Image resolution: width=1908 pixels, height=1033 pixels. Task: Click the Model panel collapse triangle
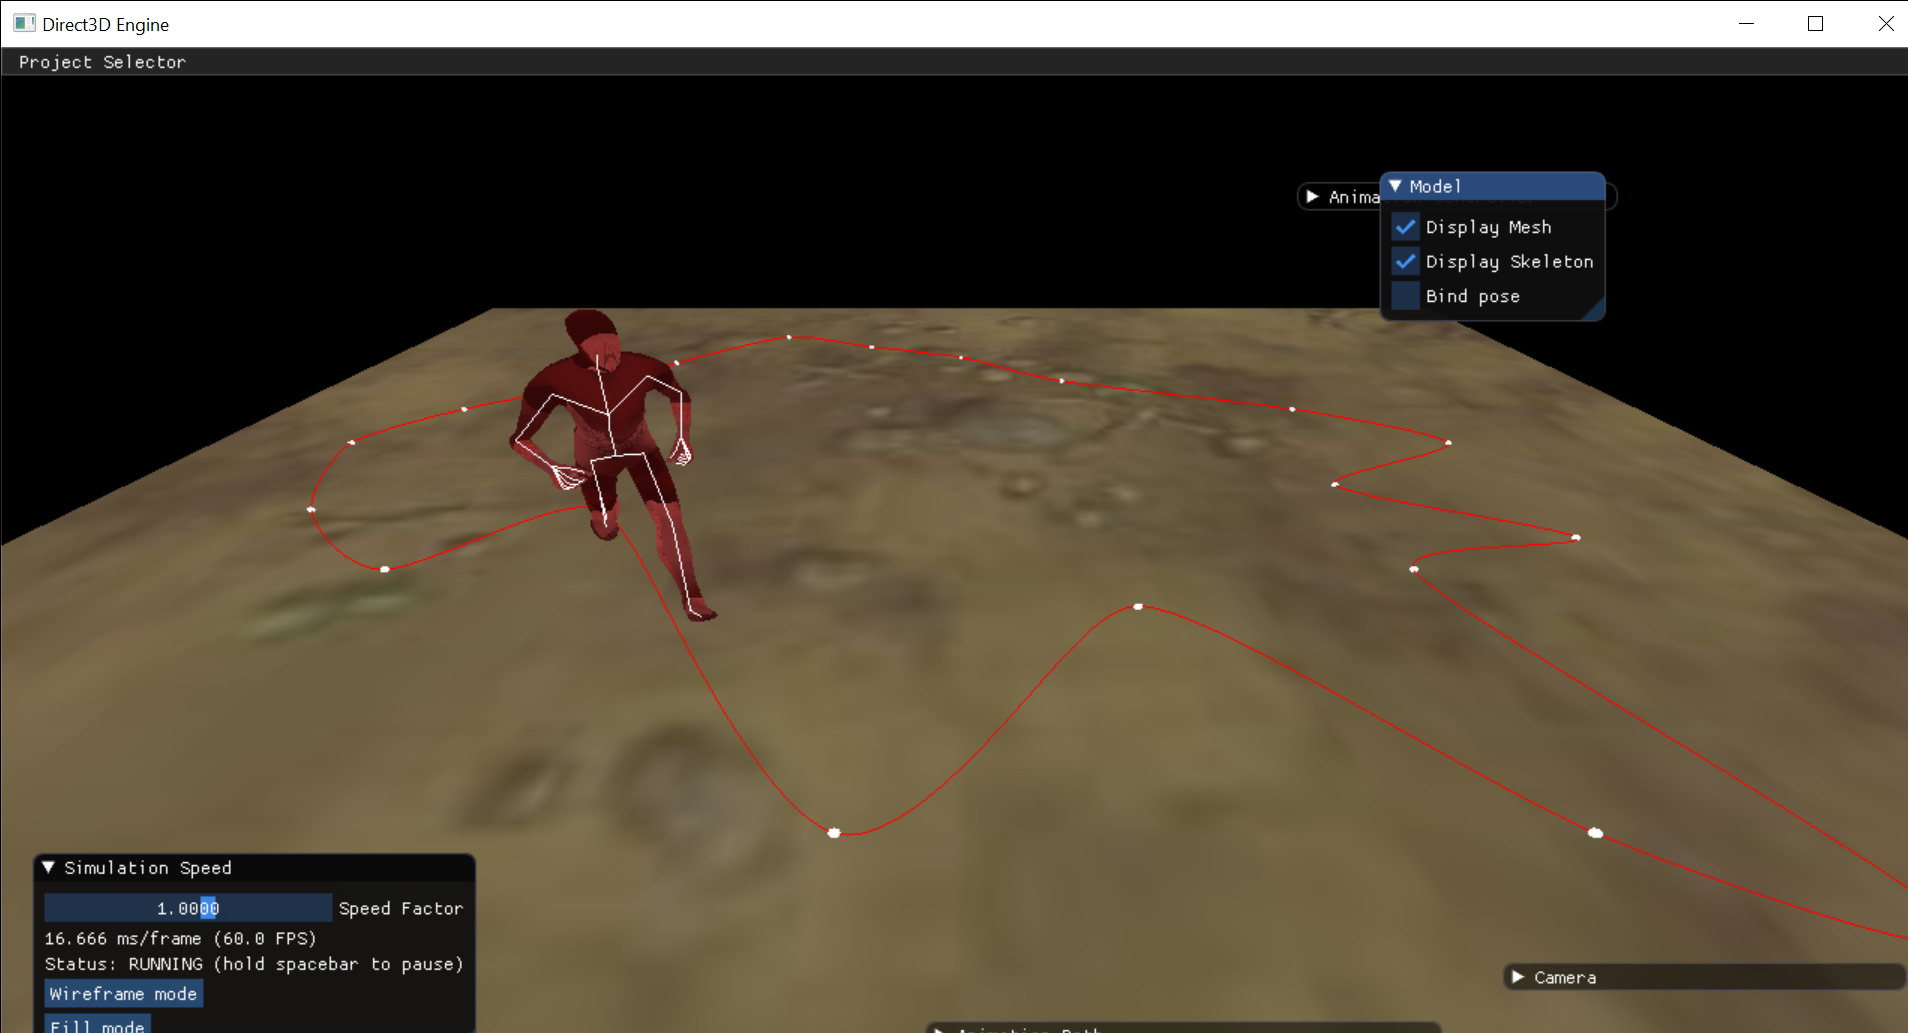coord(1397,186)
